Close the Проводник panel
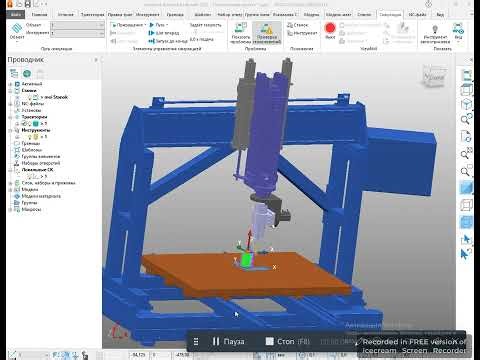The height and width of the screenshot is (360, 480). pos(96,60)
